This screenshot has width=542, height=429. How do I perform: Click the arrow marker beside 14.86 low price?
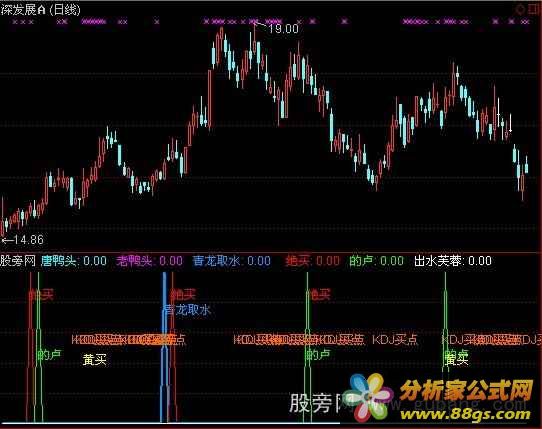pyautogui.click(x=7, y=240)
